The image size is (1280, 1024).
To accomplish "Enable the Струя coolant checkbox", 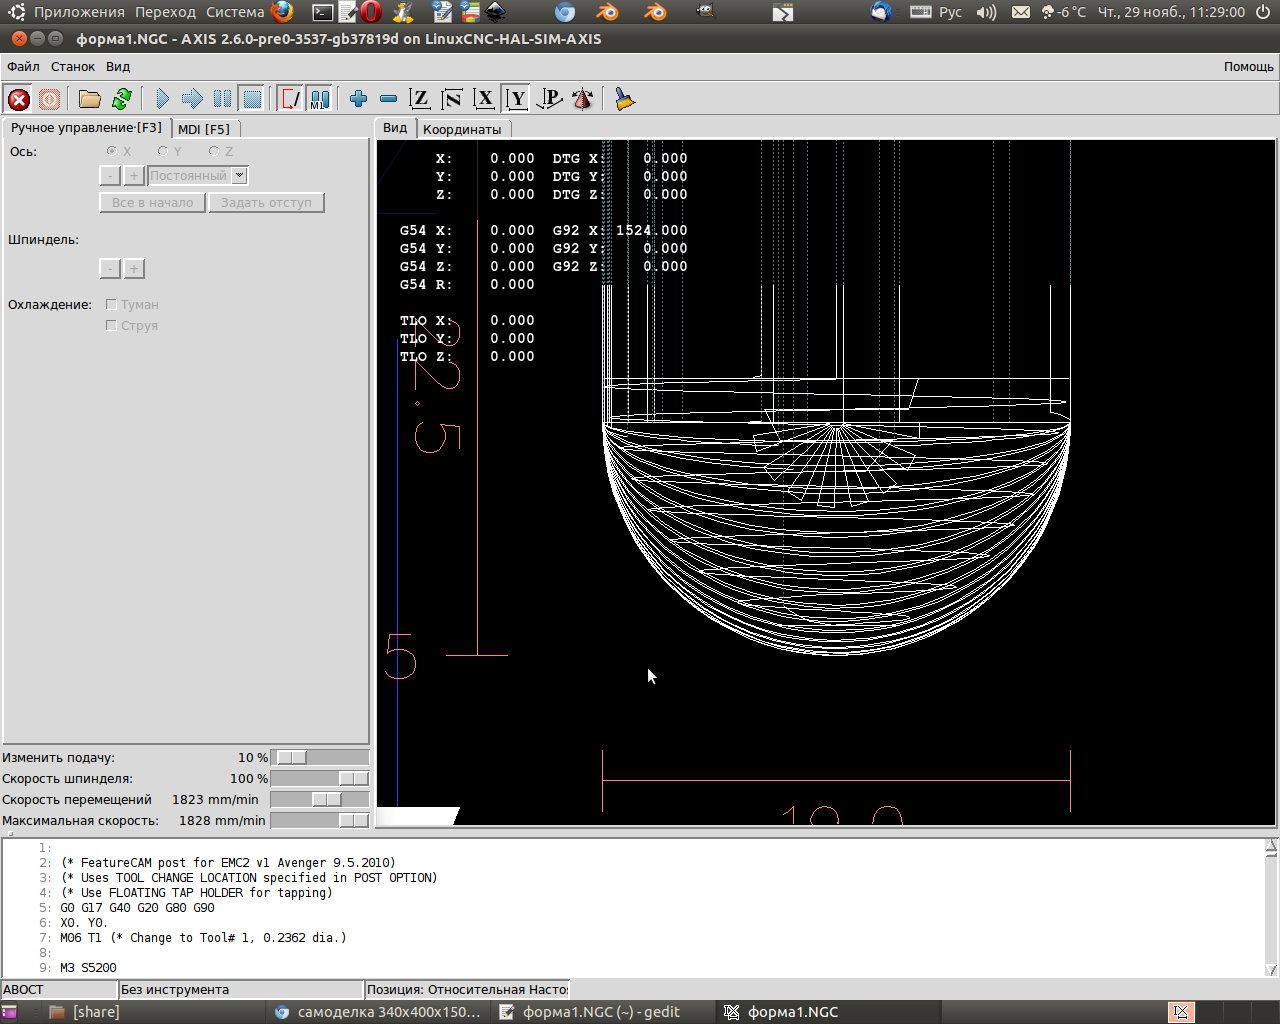I will pyautogui.click(x=111, y=326).
